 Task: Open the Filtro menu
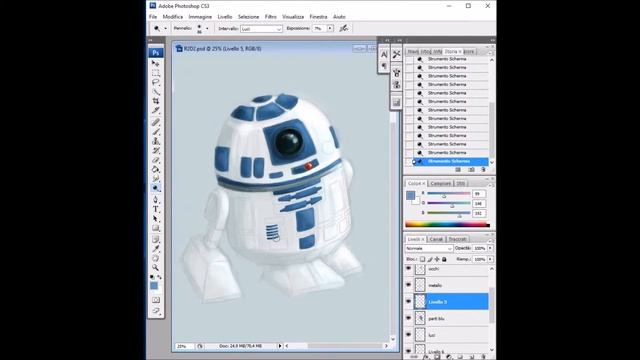pos(271,17)
